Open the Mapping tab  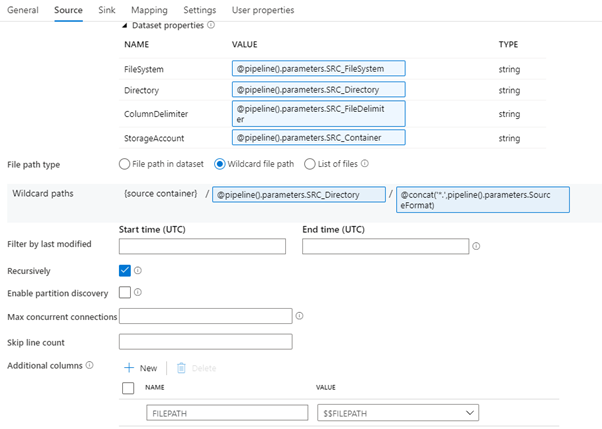(x=149, y=10)
